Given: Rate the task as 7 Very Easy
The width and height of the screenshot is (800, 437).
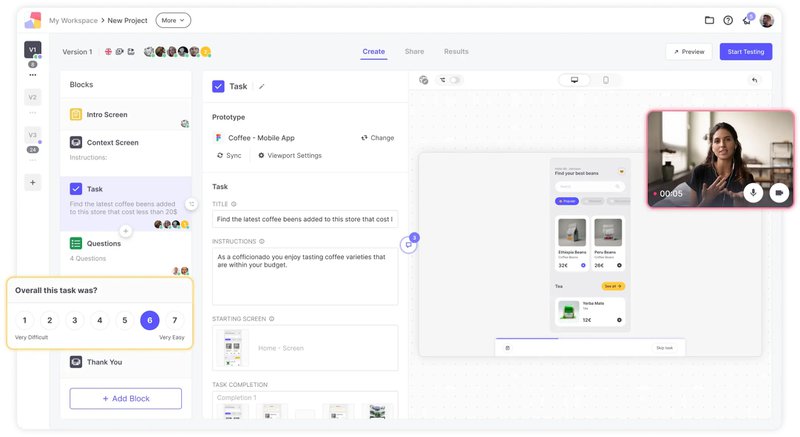Looking at the screenshot, I should pos(174,320).
